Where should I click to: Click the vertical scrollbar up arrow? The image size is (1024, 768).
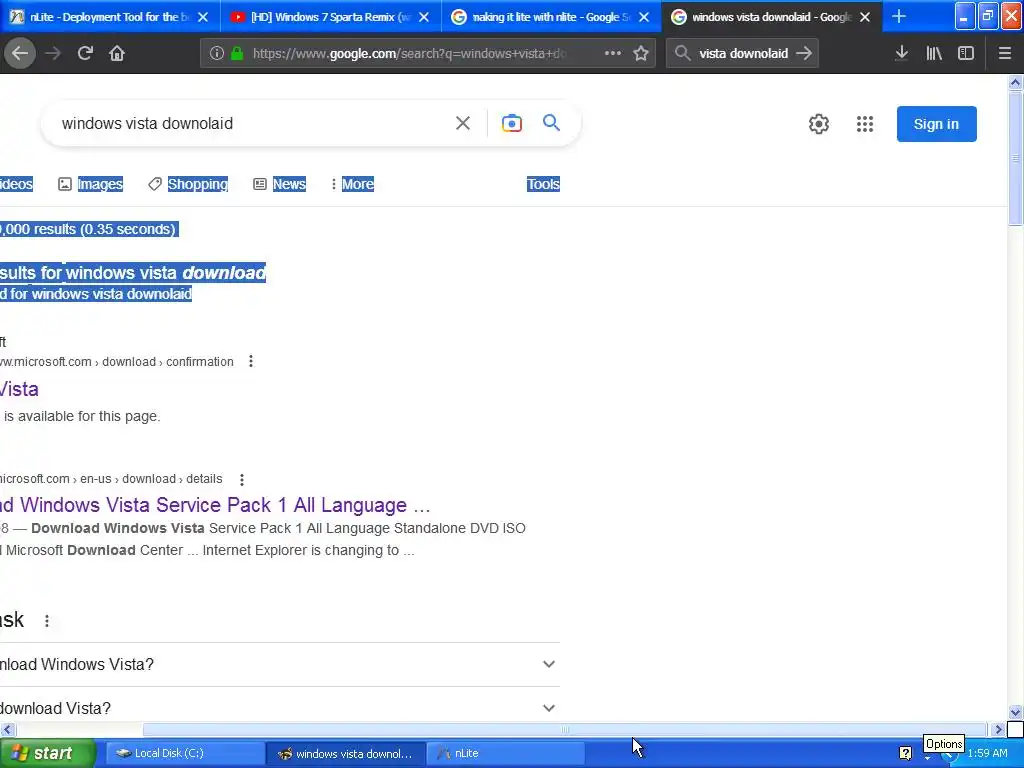click(x=1015, y=82)
